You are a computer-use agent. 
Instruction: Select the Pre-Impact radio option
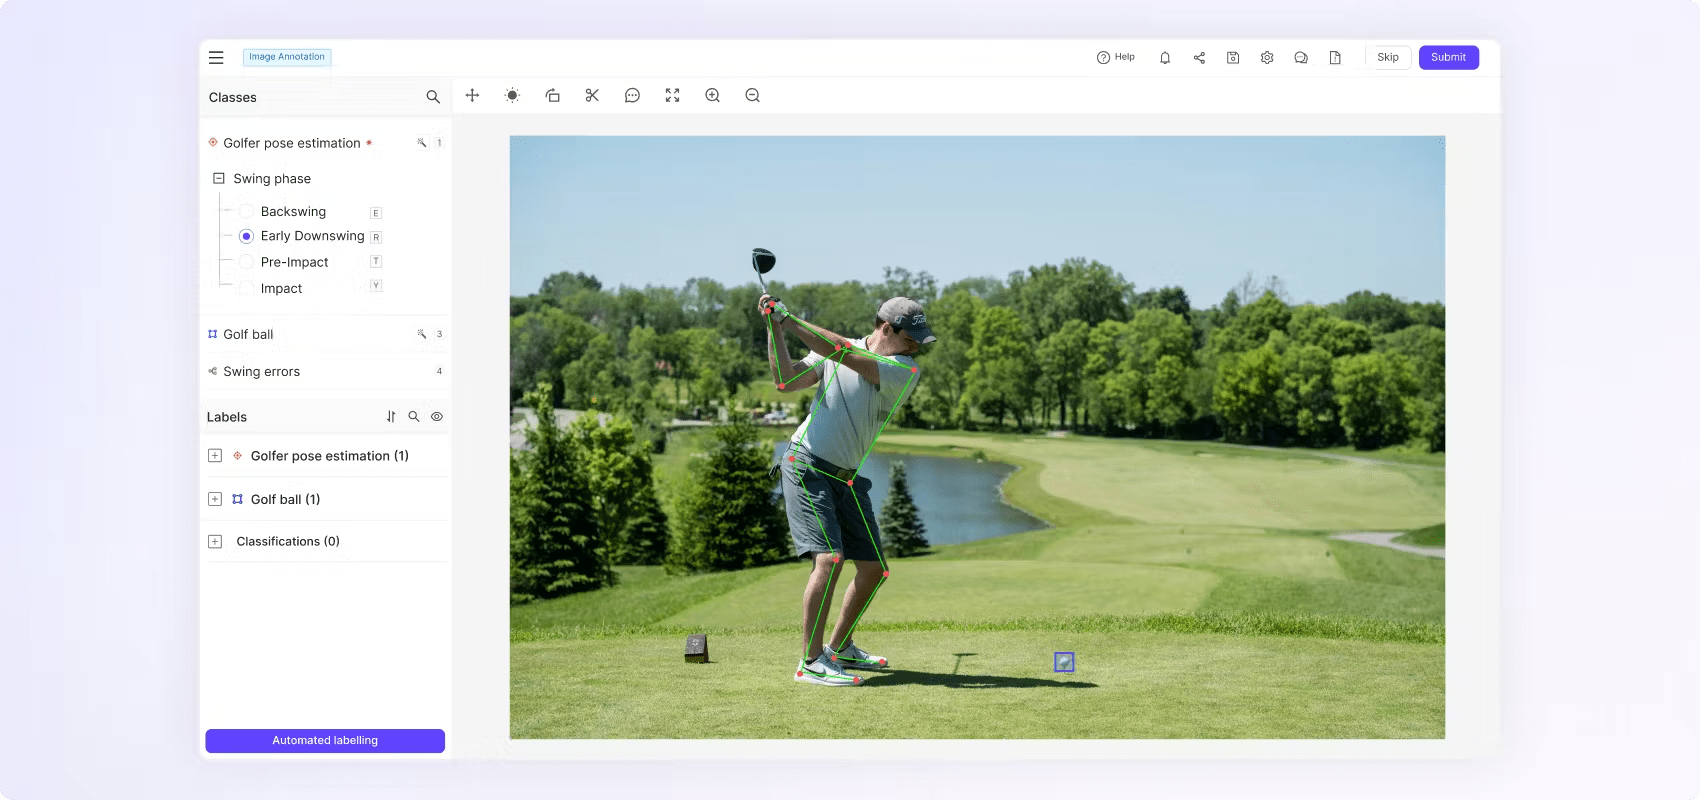click(x=246, y=262)
